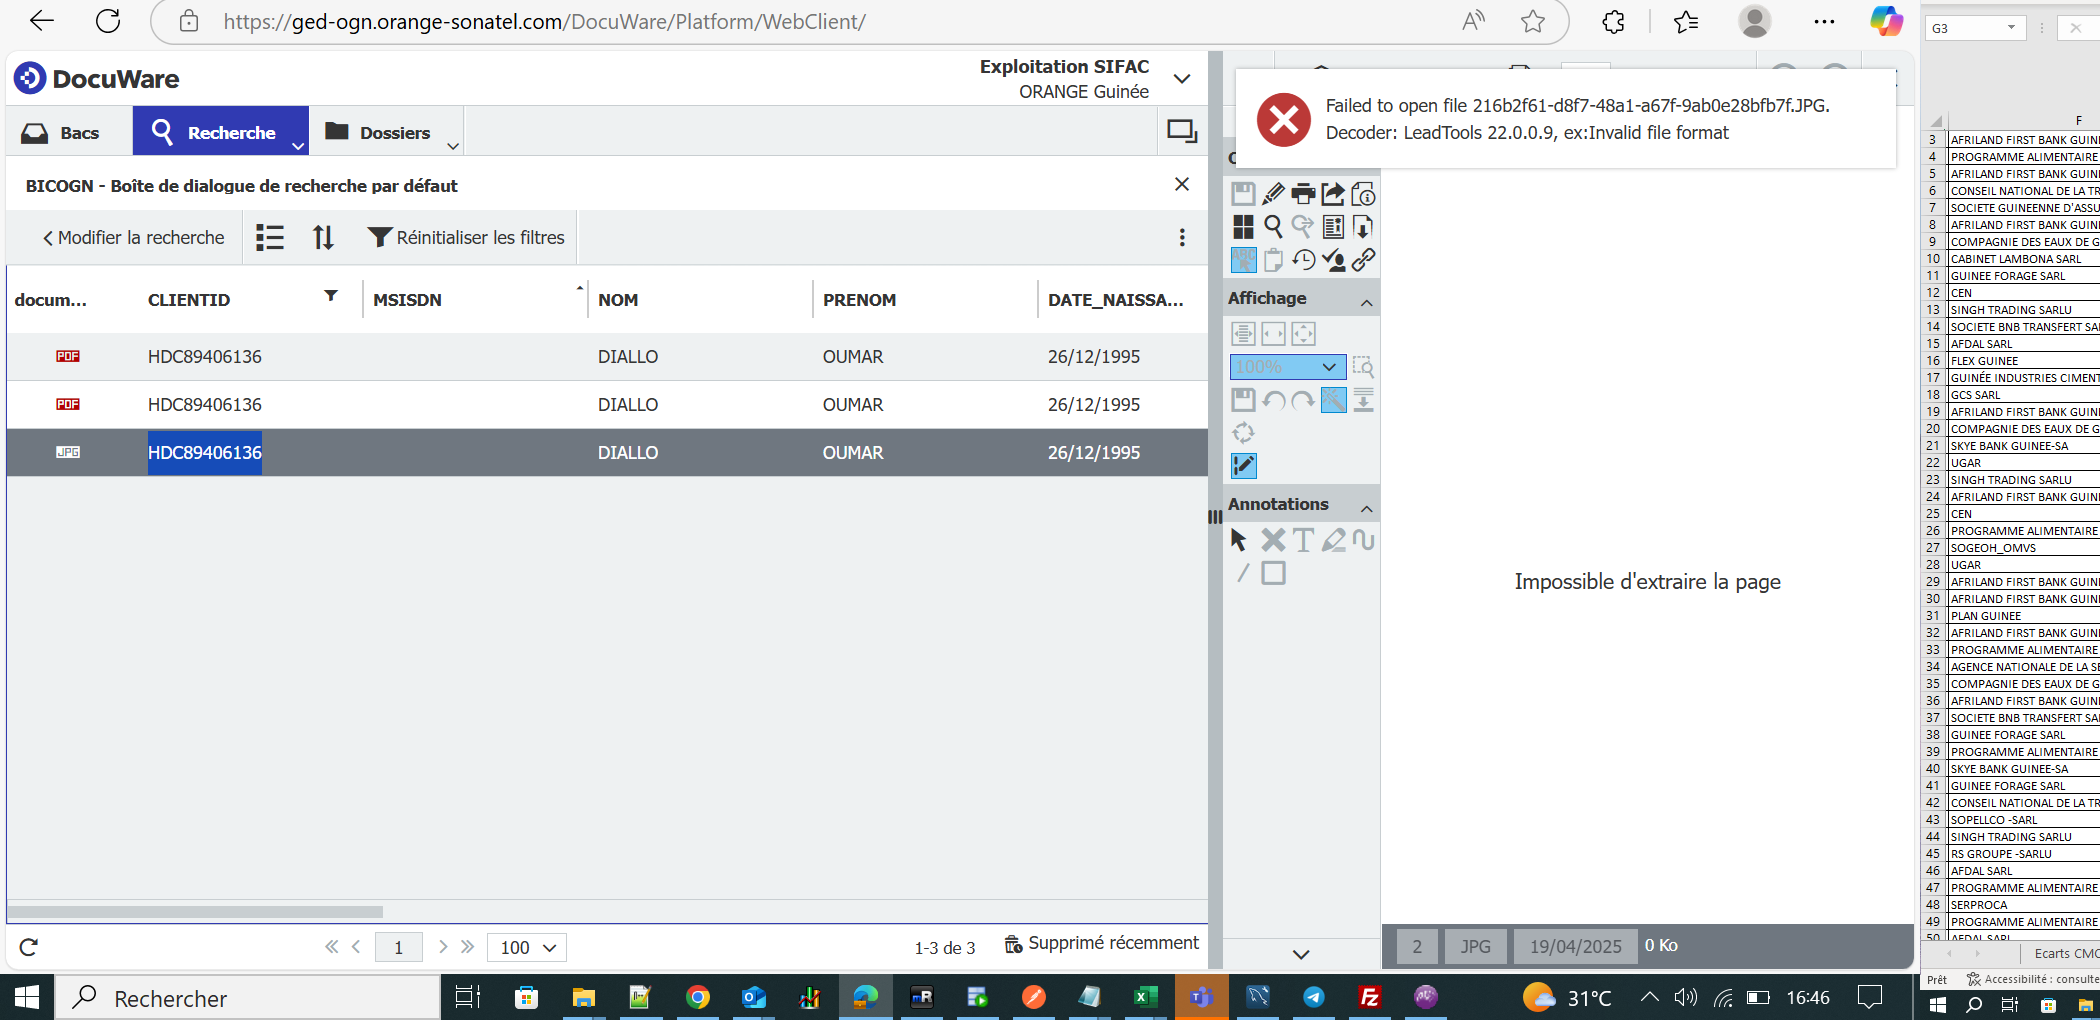The height and width of the screenshot is (1020, 2100).
Task: Switch to the Bacs tab
Action: 62,133
